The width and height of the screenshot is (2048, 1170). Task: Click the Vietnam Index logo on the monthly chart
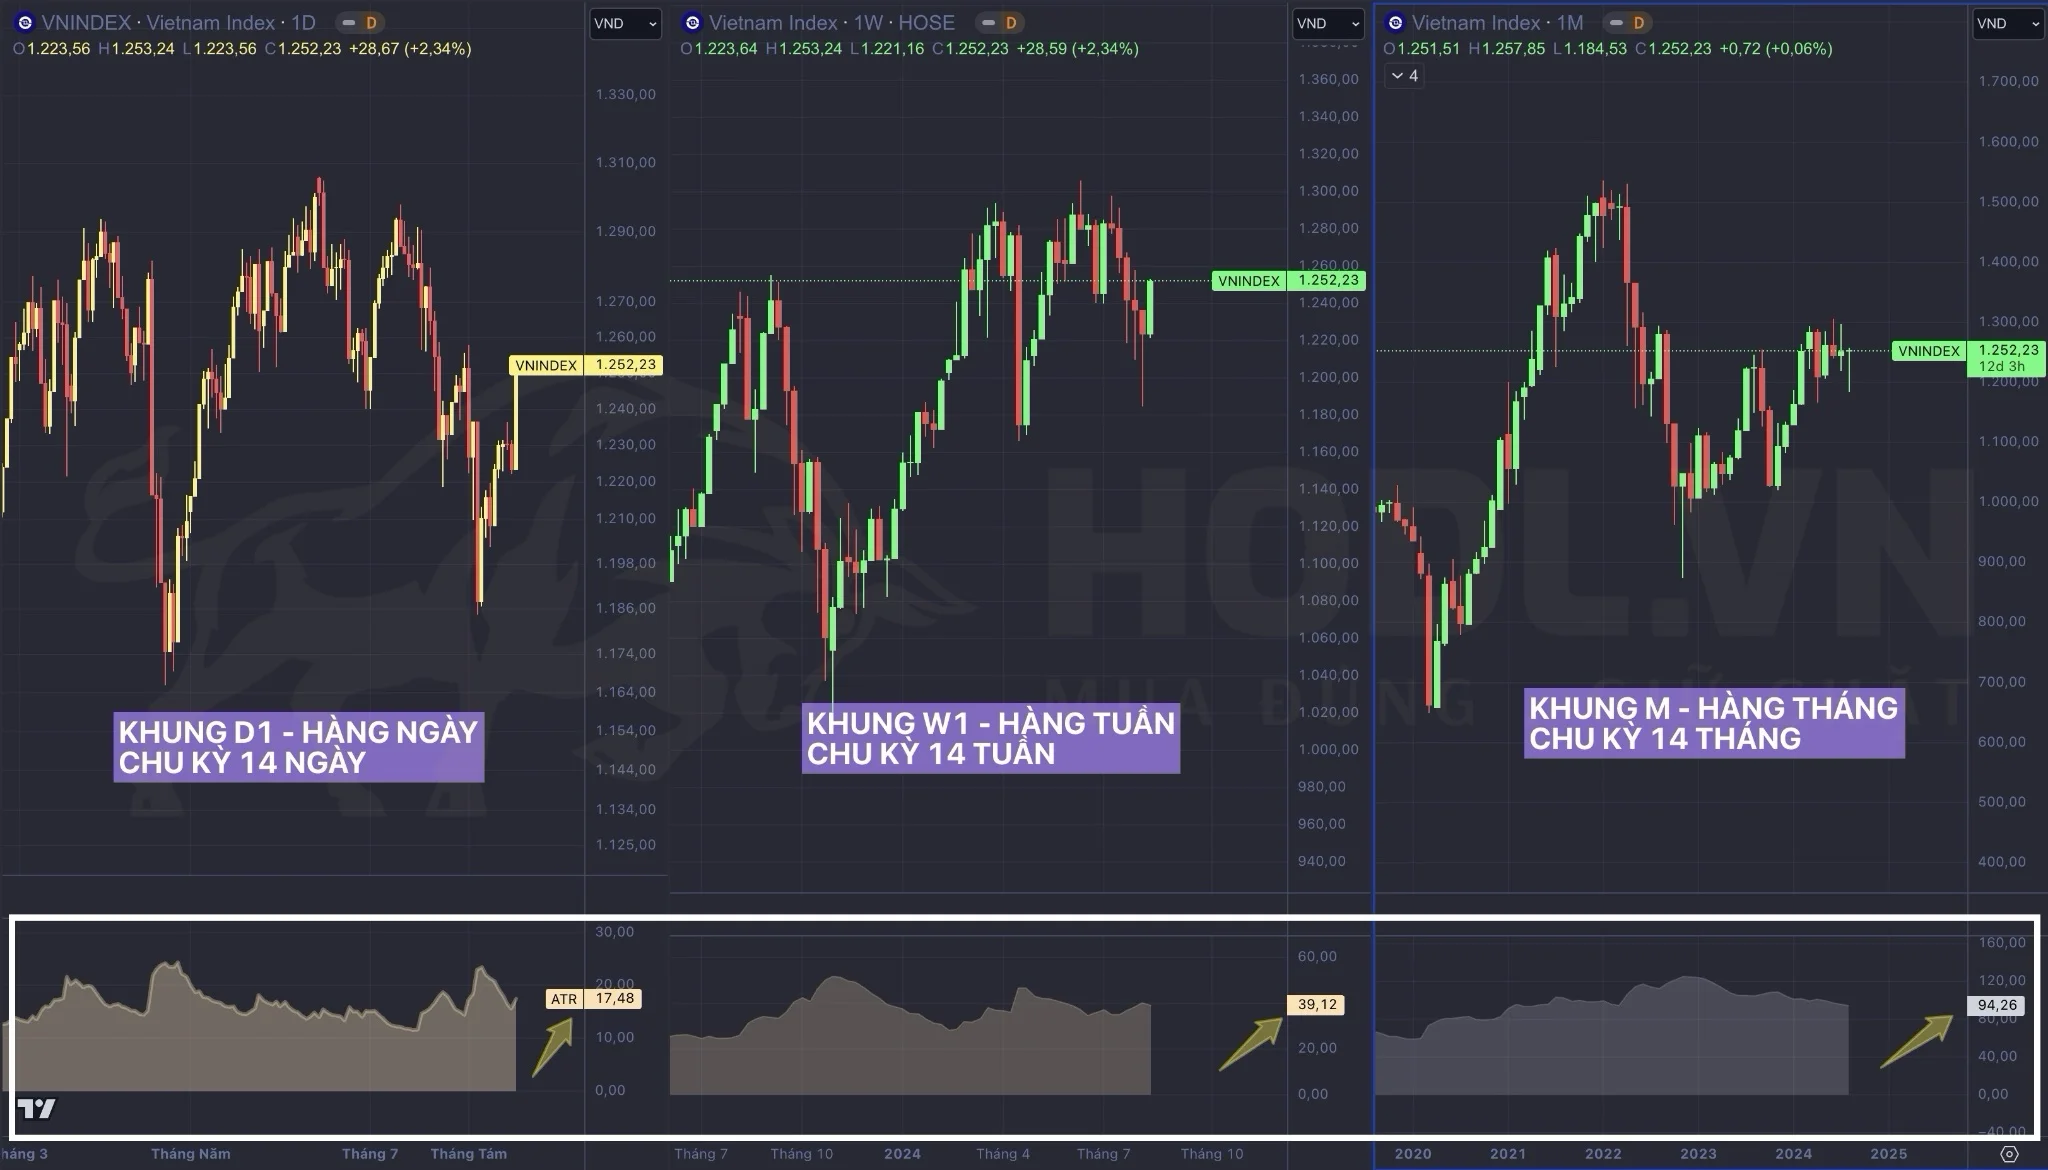click(x=1395, y=23)
